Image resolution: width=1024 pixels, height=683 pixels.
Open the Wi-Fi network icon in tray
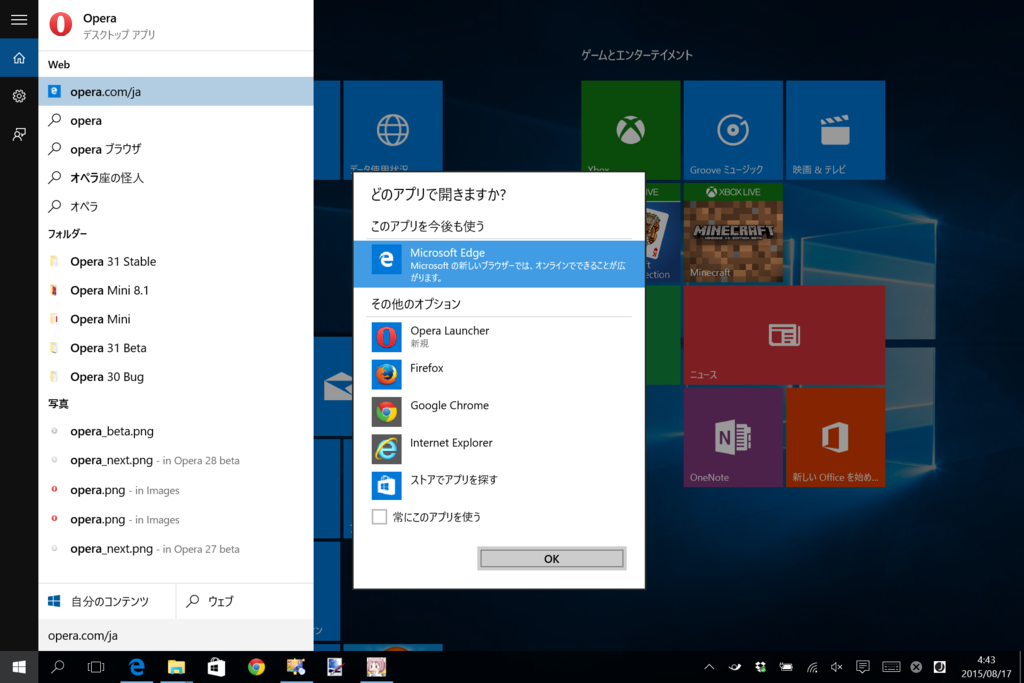click(812, 667)
